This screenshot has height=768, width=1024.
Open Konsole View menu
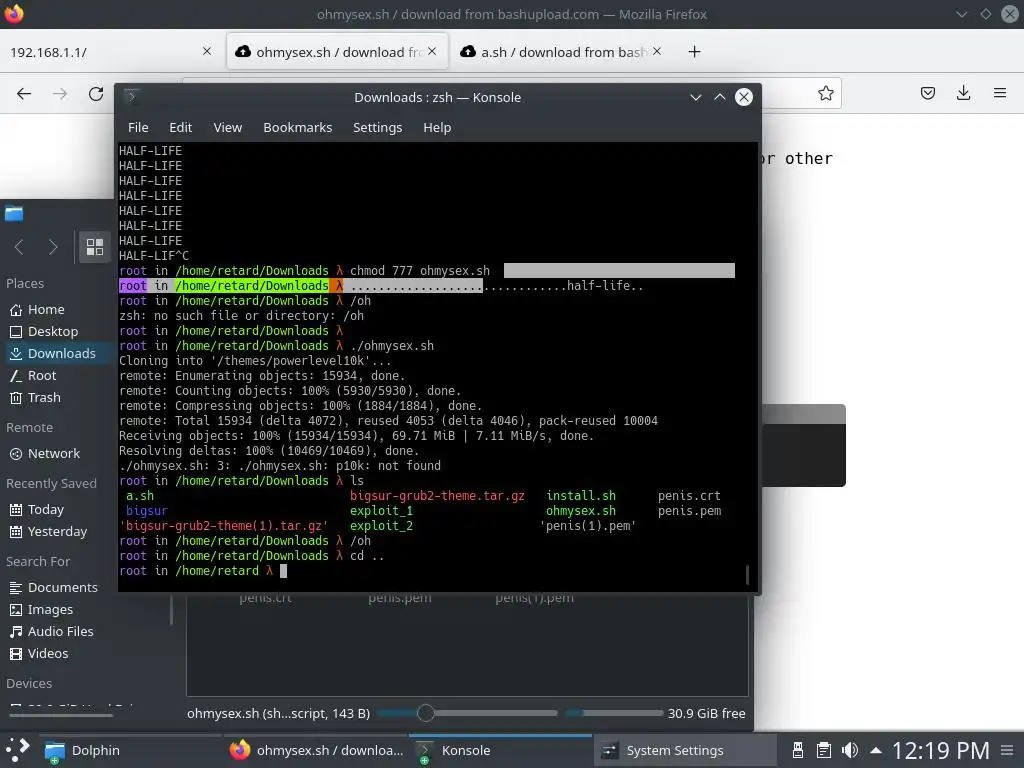tap(227, 127)
